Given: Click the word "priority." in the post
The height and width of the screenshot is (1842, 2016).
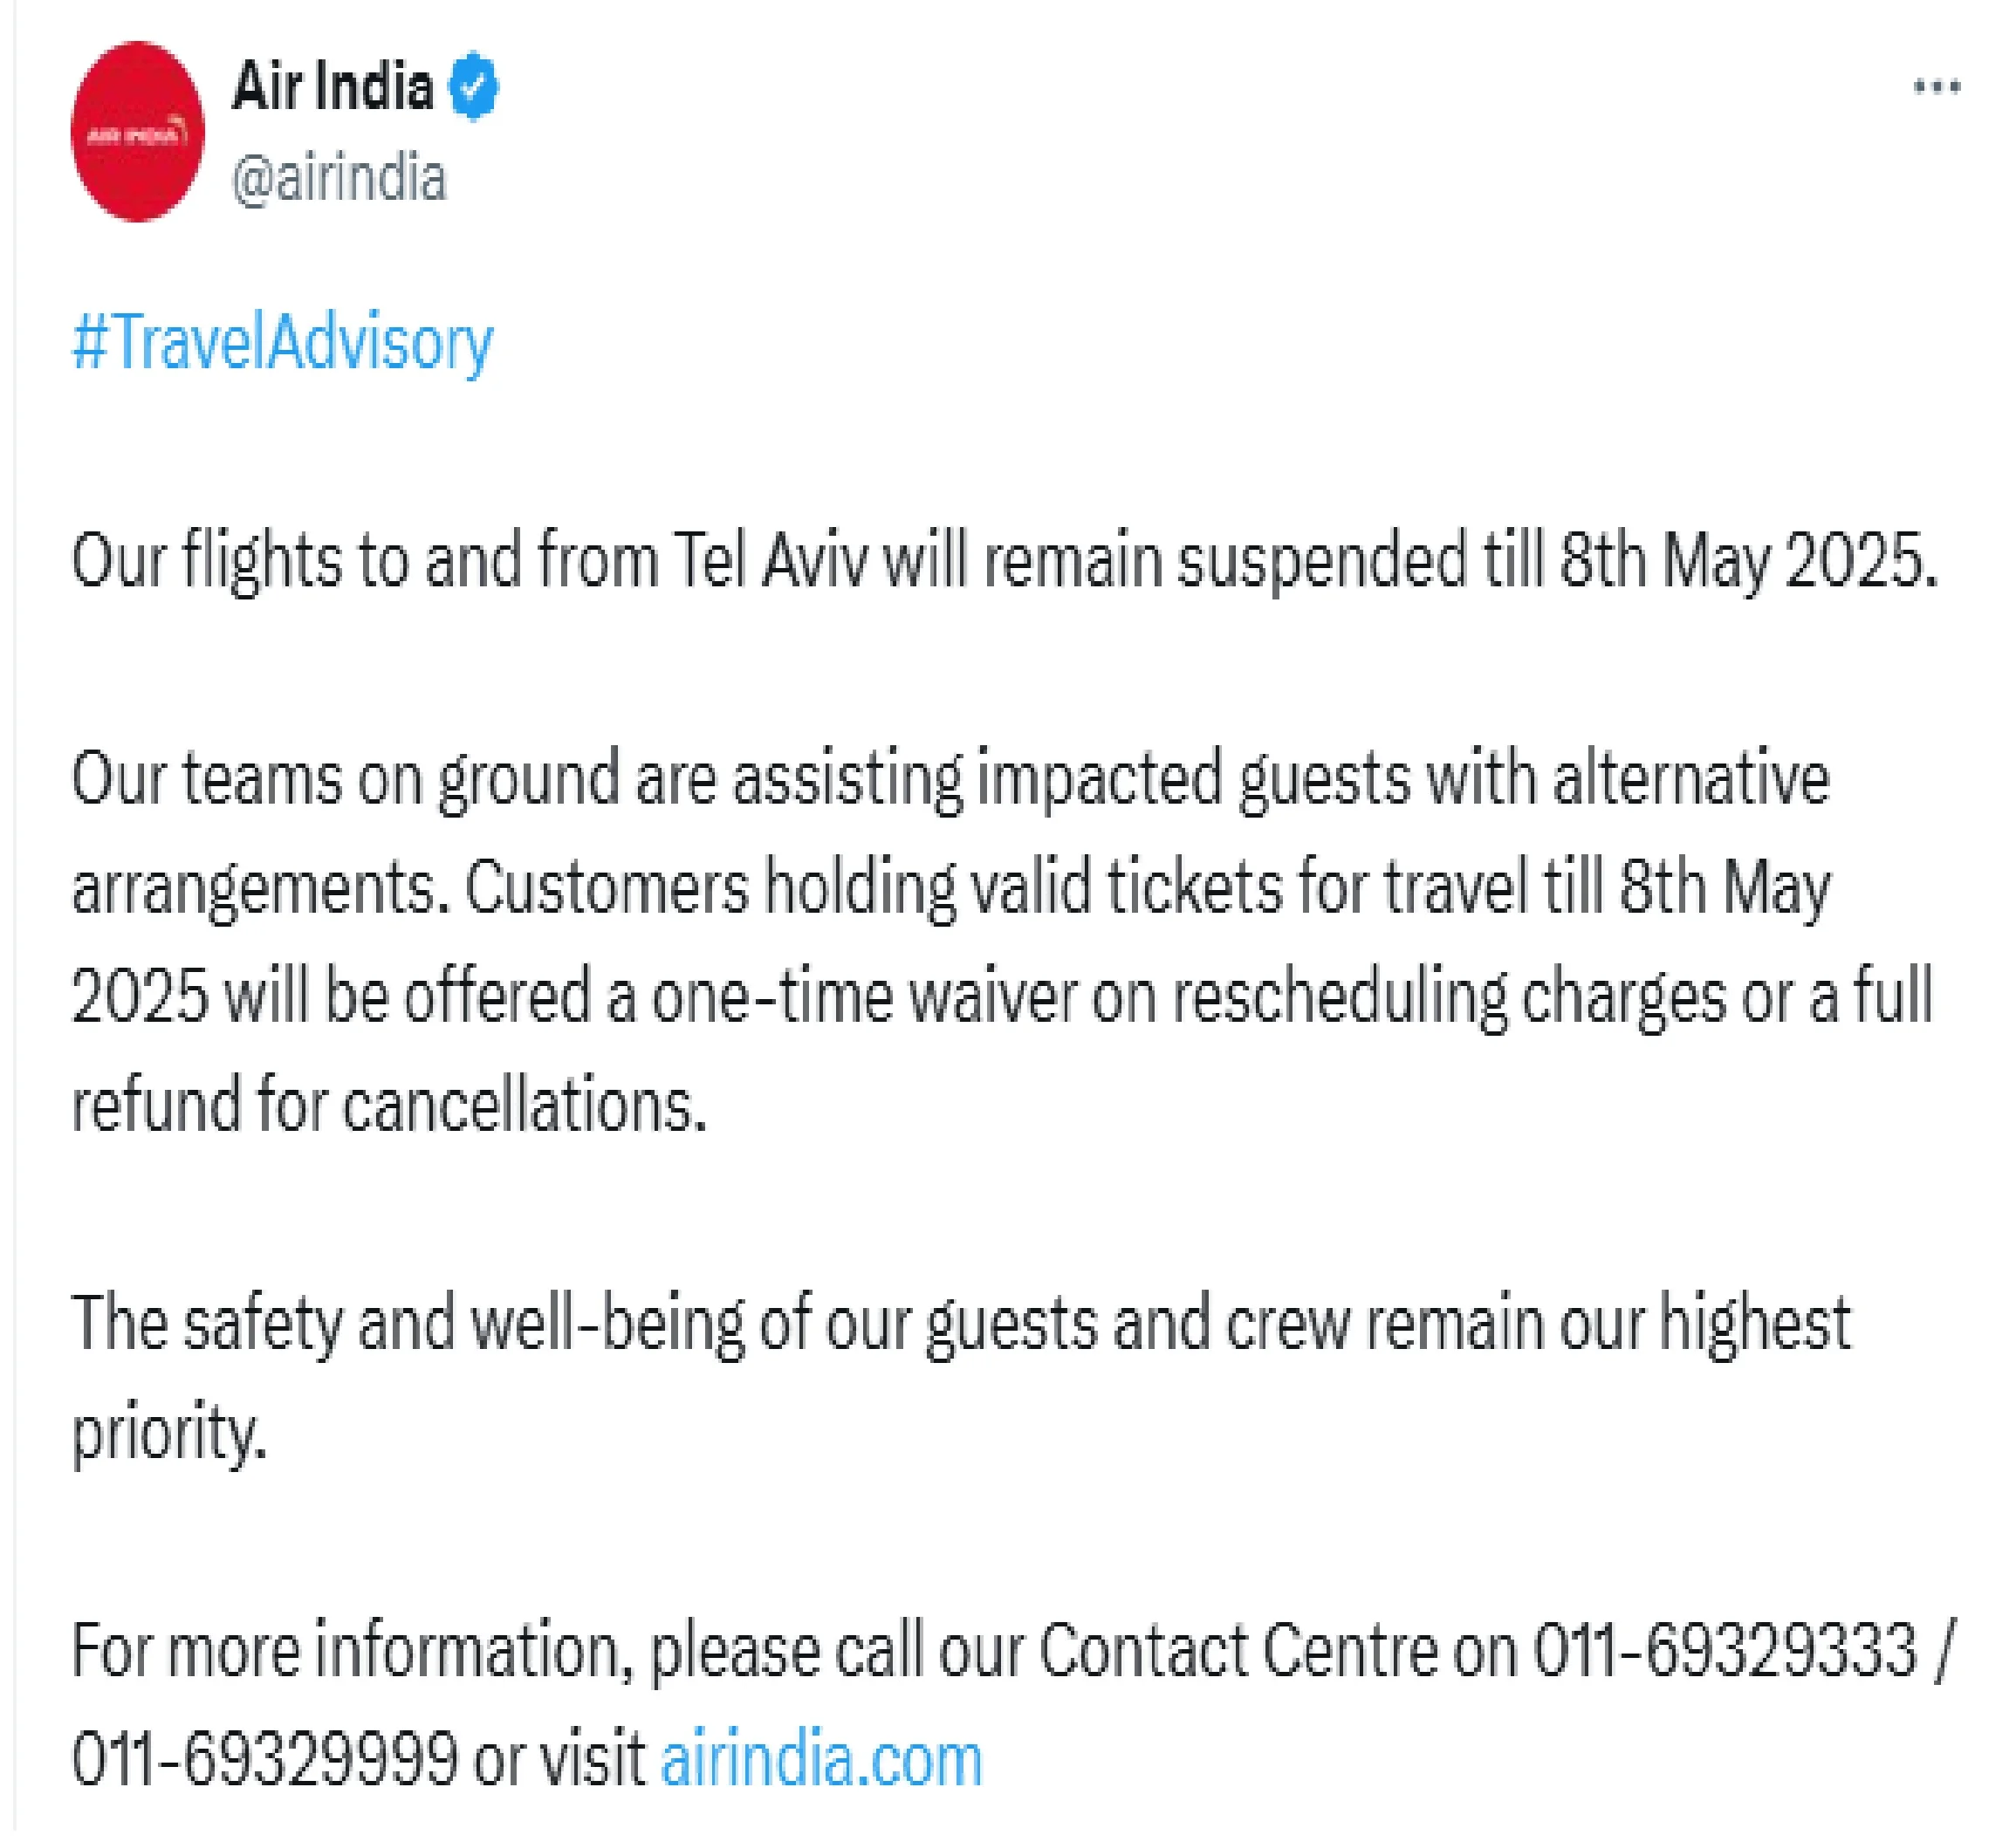Looking at the screenshot, I should 169,1432.
